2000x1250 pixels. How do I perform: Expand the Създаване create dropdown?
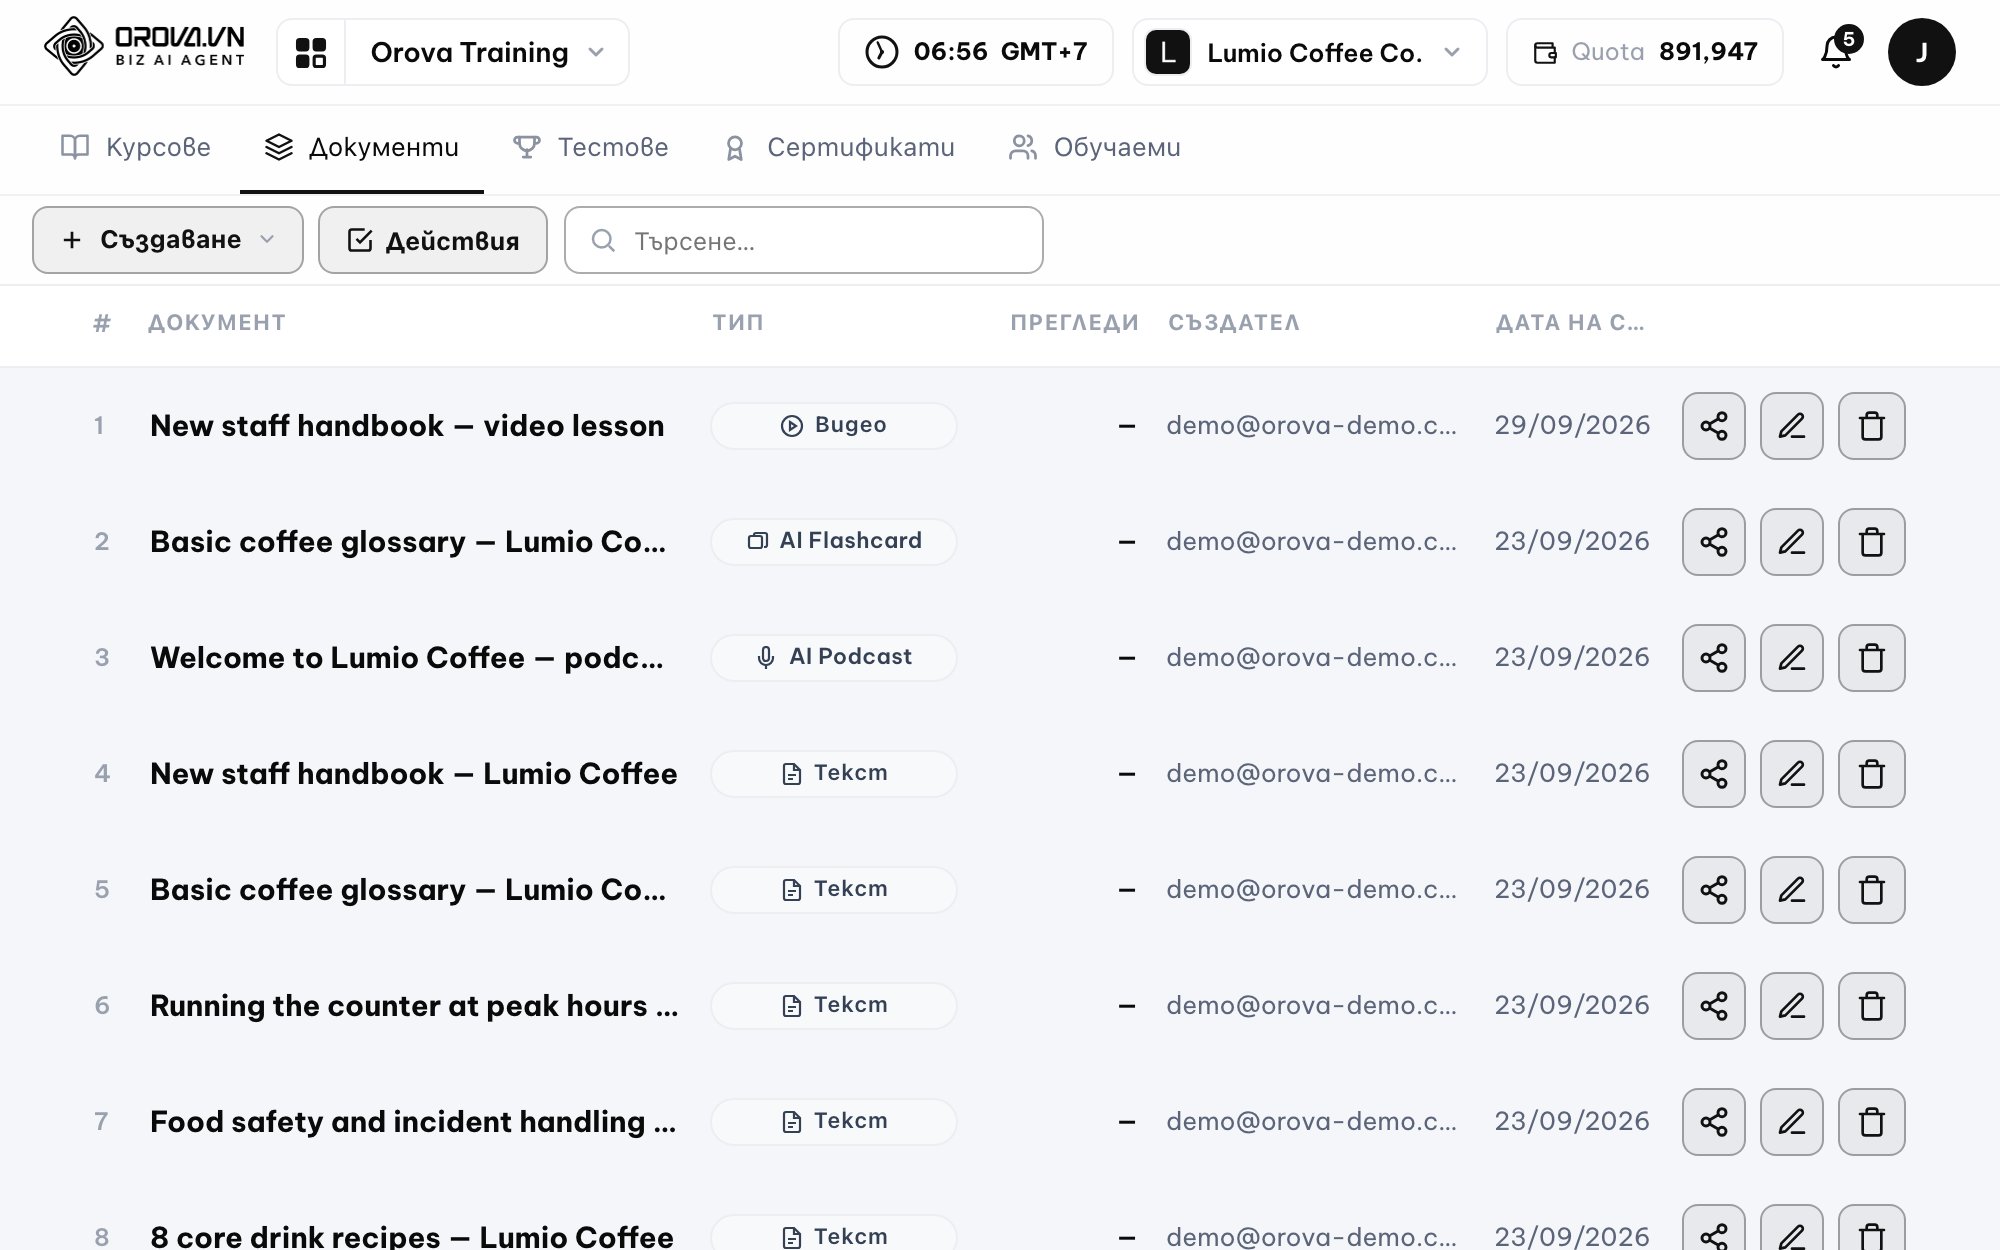point(168,240)
